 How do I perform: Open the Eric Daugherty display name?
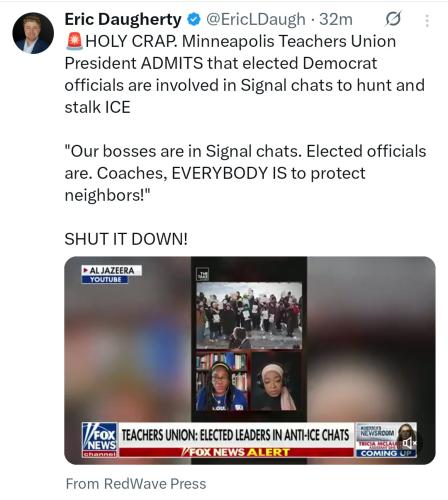(x=123, y=19)
